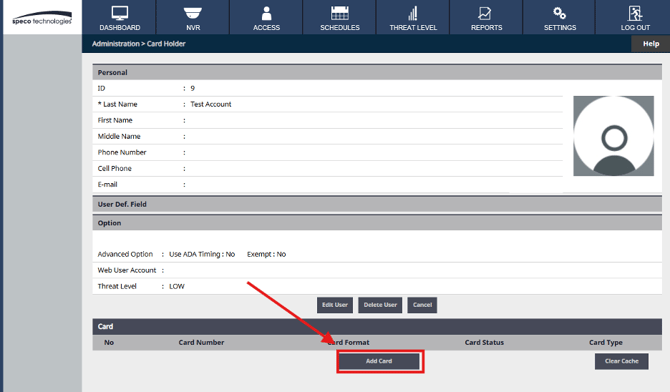Click the Option section header
The image size is (670, 392).
pyautogui.click(x=377, y=223)
